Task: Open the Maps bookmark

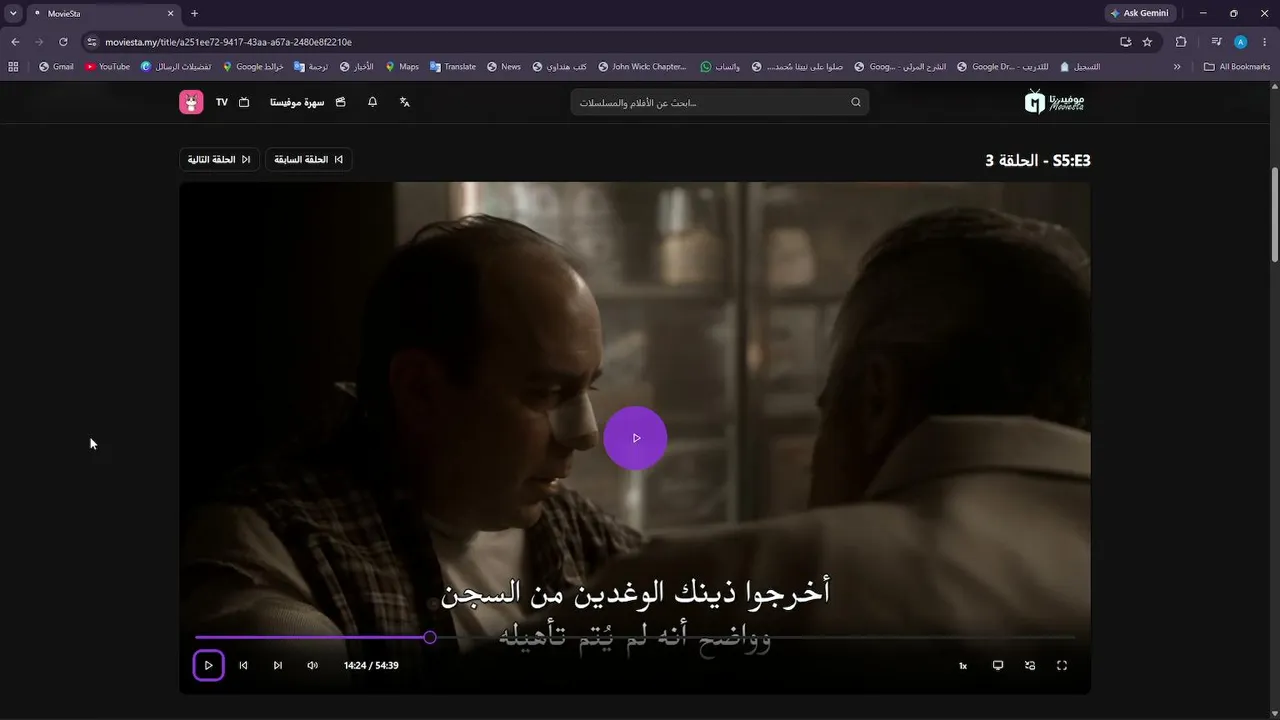Action: pyautogui.click(x=402, y=67)
